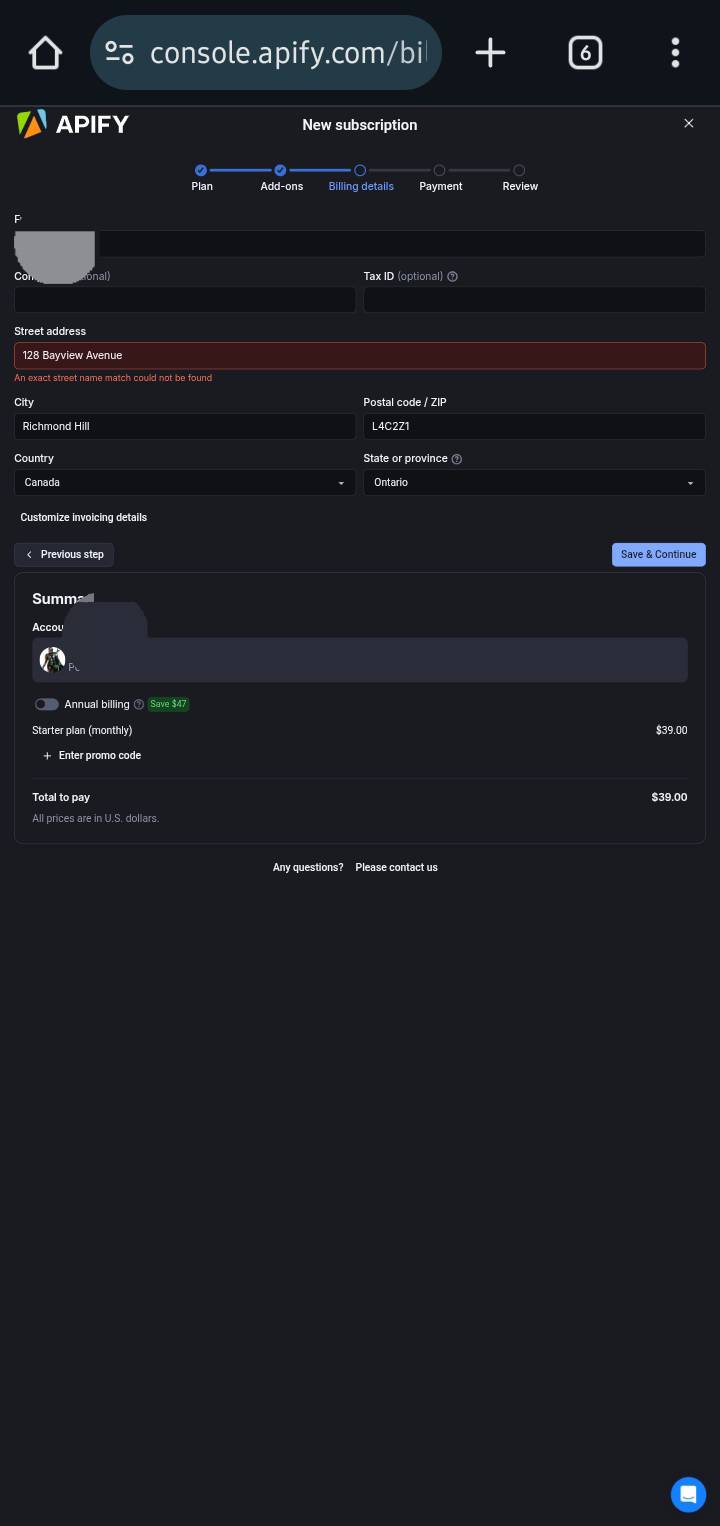The image size is (720, 1526).
Task: Tap the browser home icon
Action: click(45, 52)
